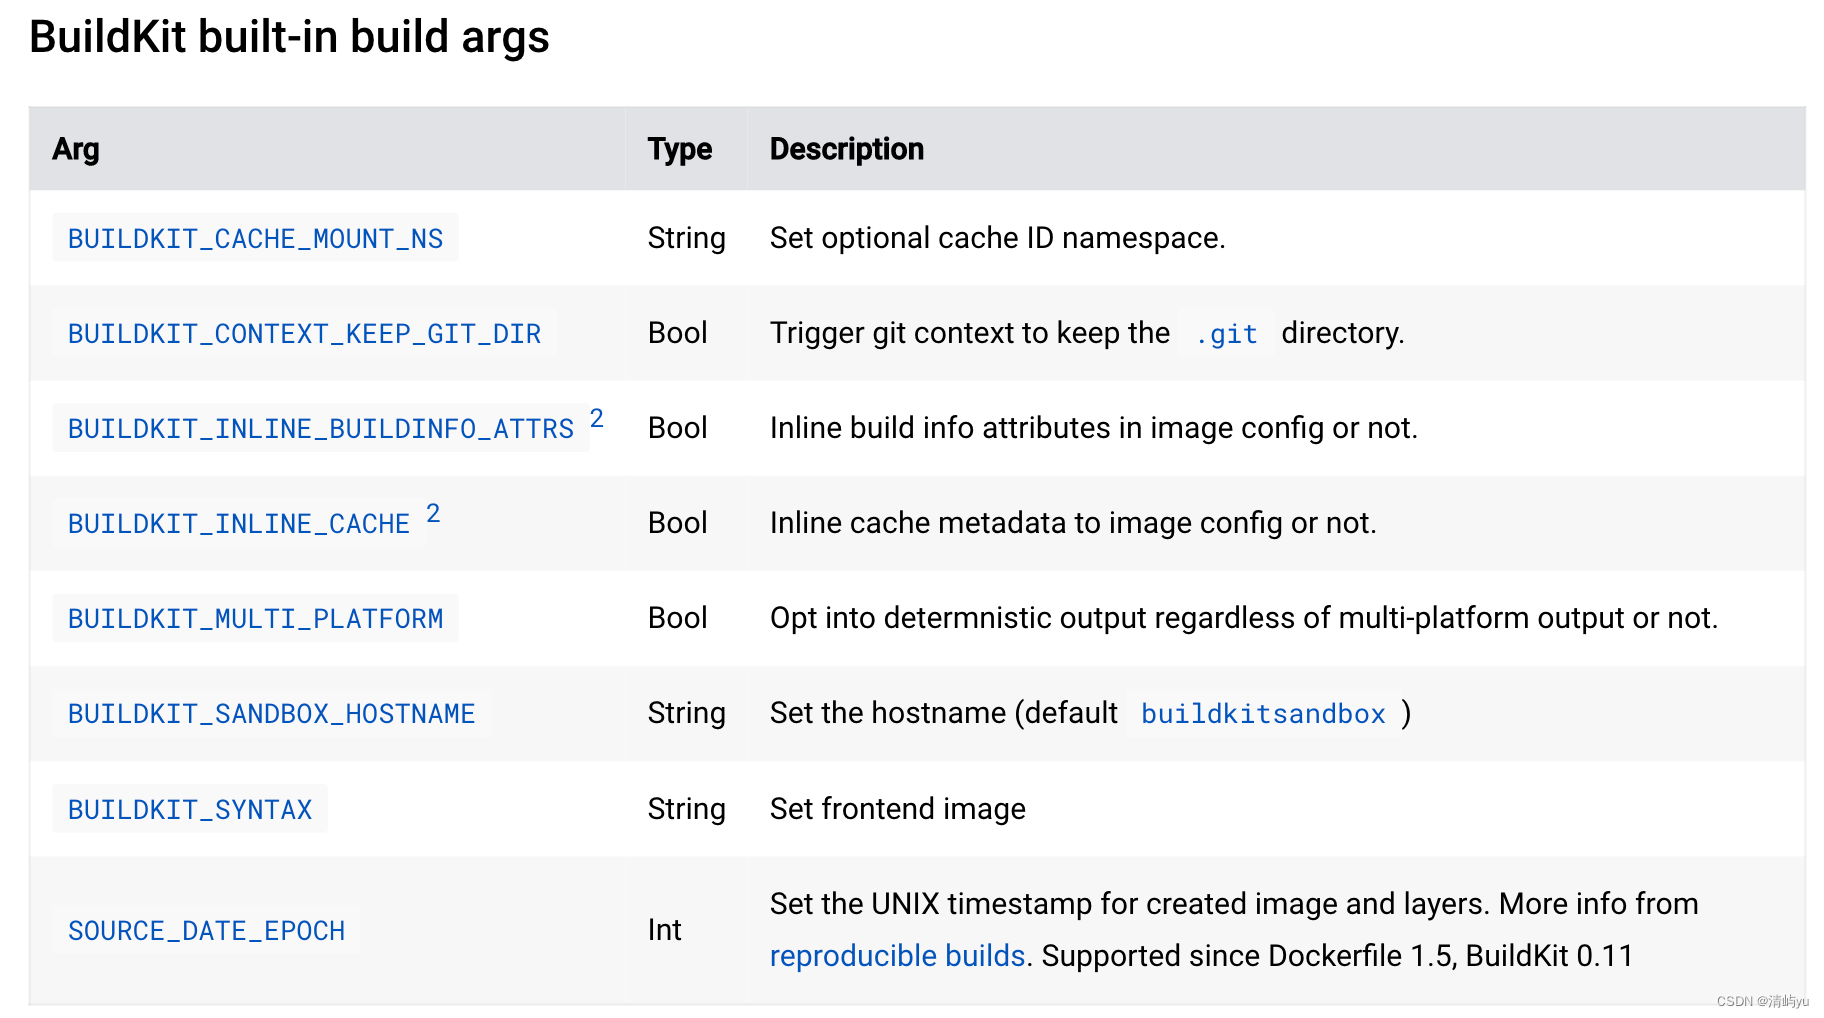This screenshot has height=1018, width=1824.
Task: Open the BUILDKIT_INLINE_BUILDINFO_ATTRS arg link
Action: (321, 429)
